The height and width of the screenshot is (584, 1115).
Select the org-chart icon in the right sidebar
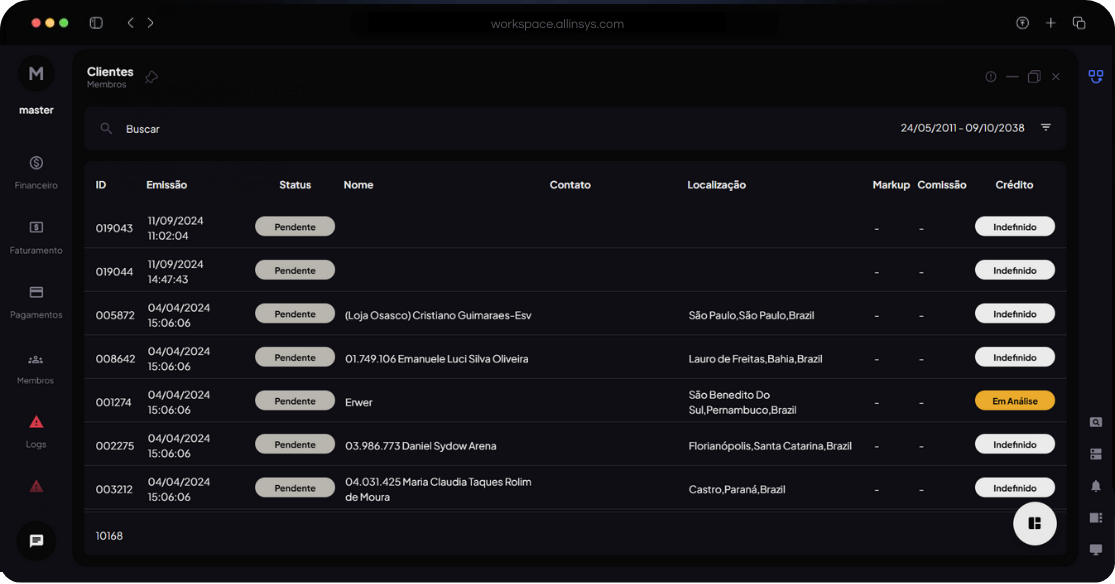1095,76
